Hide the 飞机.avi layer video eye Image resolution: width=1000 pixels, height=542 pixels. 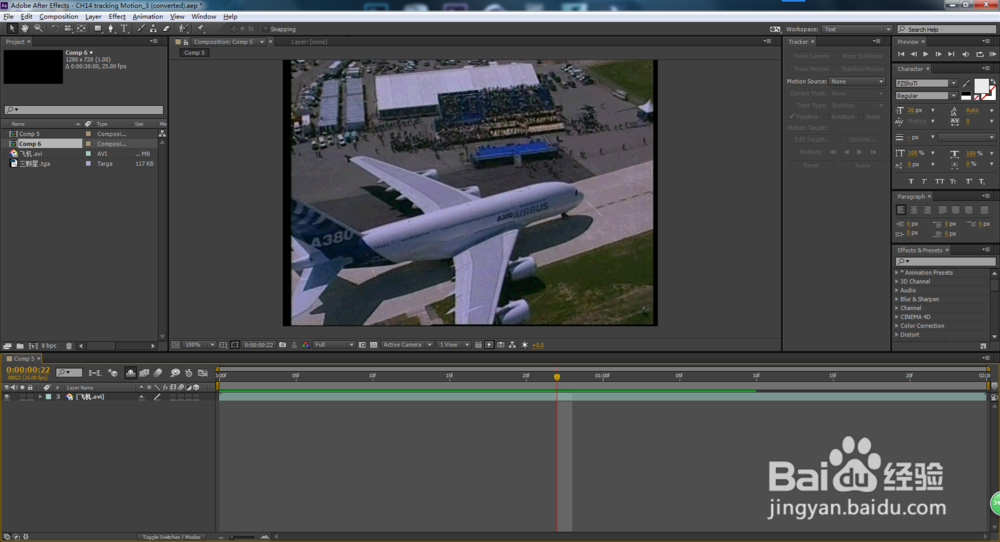tap(7, 397)
